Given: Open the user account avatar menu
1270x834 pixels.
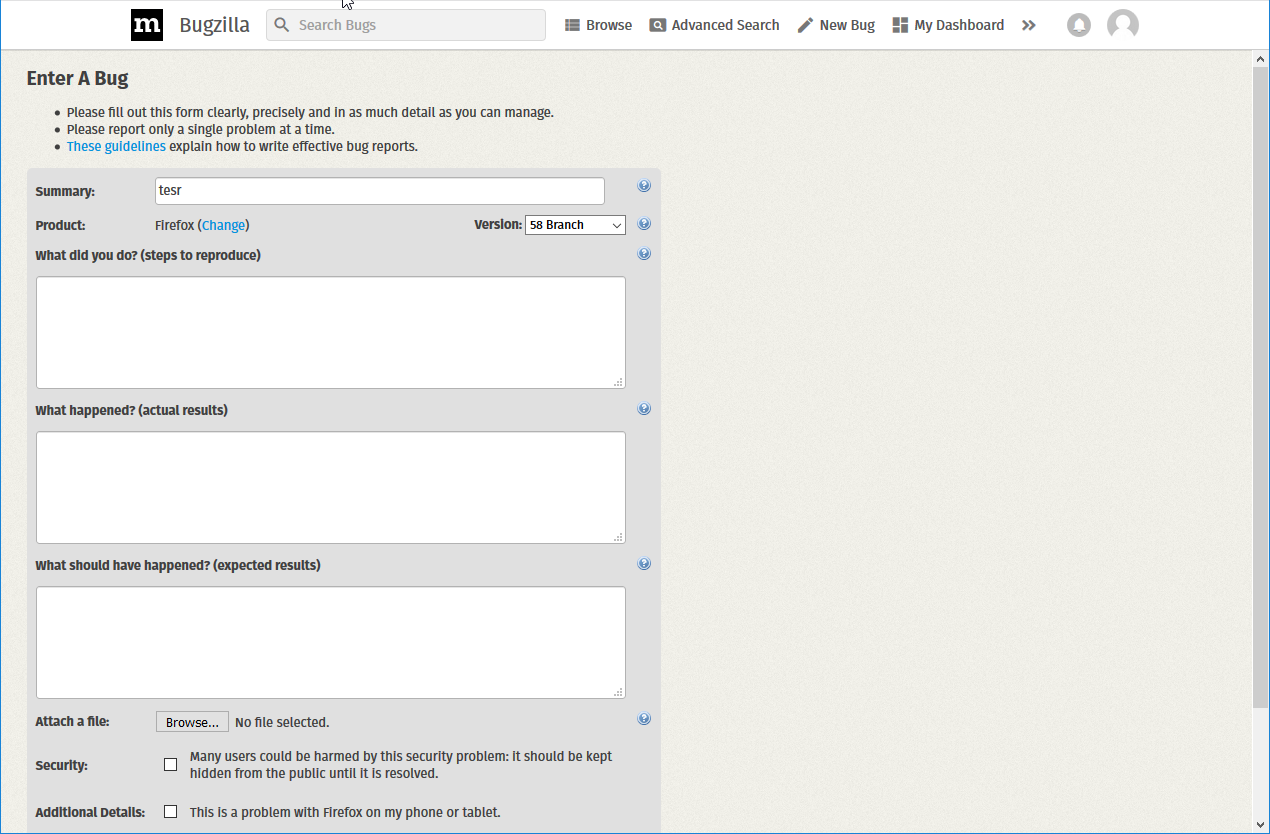Looking at the screenshot, I should (x=1123, y=25).
